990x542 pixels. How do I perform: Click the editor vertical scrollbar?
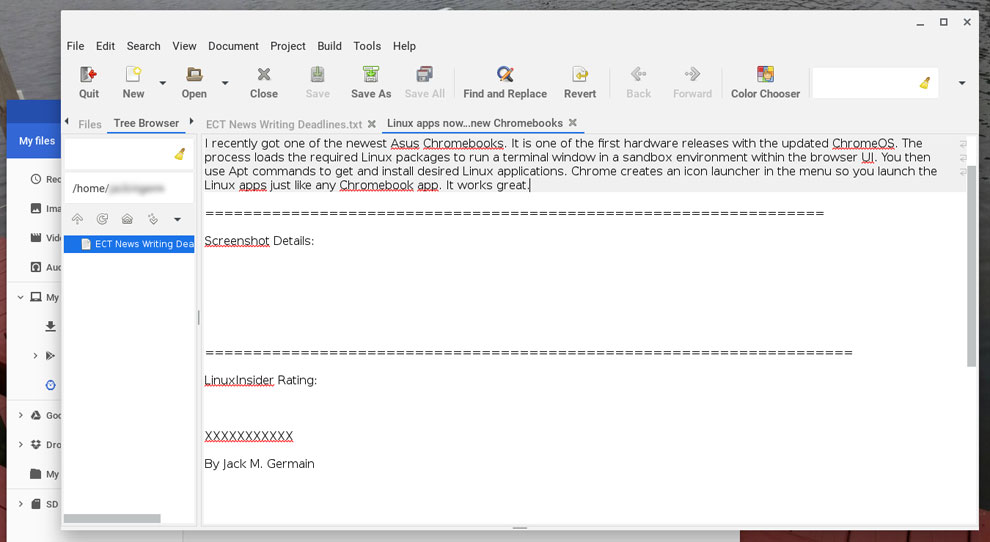pos(971,265)
